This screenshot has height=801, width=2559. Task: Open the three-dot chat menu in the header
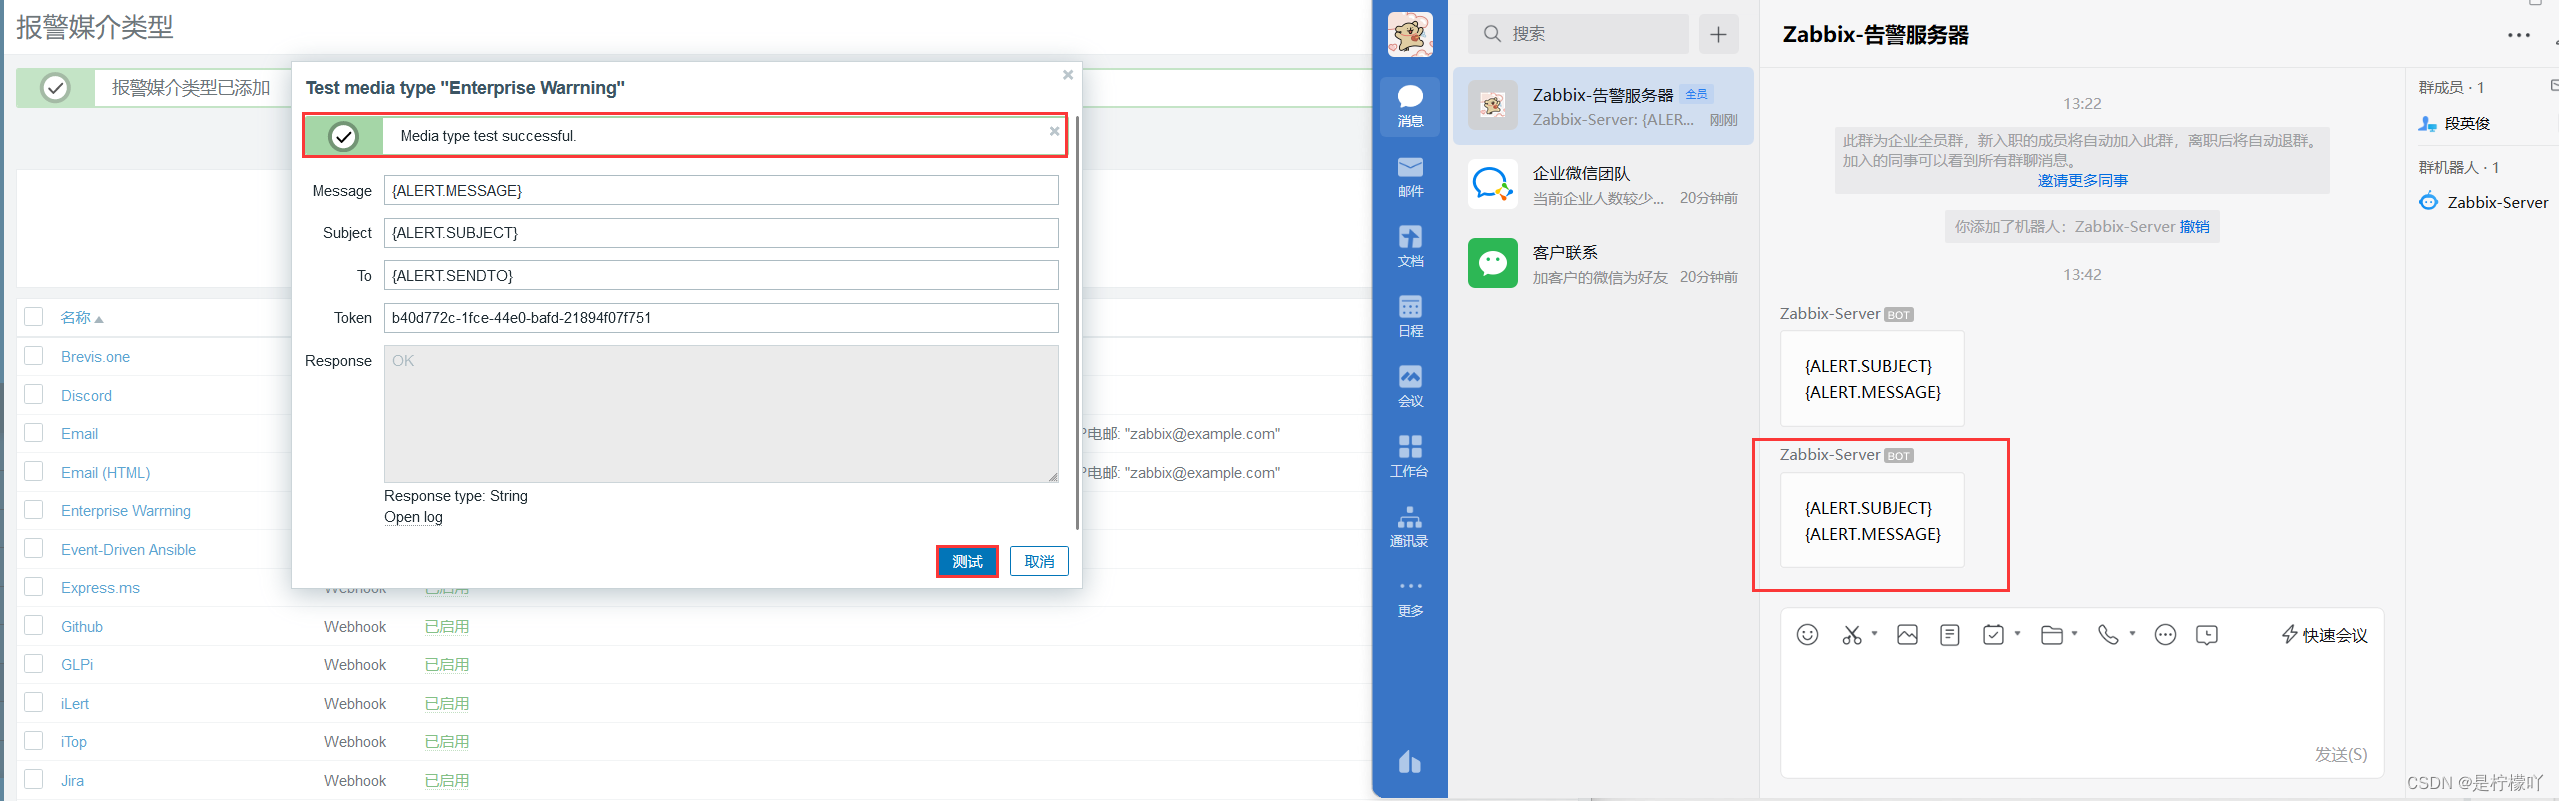pos(2519,35)
